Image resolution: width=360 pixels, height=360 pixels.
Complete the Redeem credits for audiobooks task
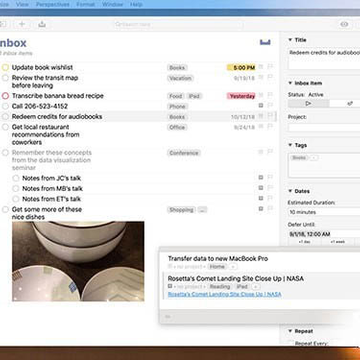tap(5, 117)
